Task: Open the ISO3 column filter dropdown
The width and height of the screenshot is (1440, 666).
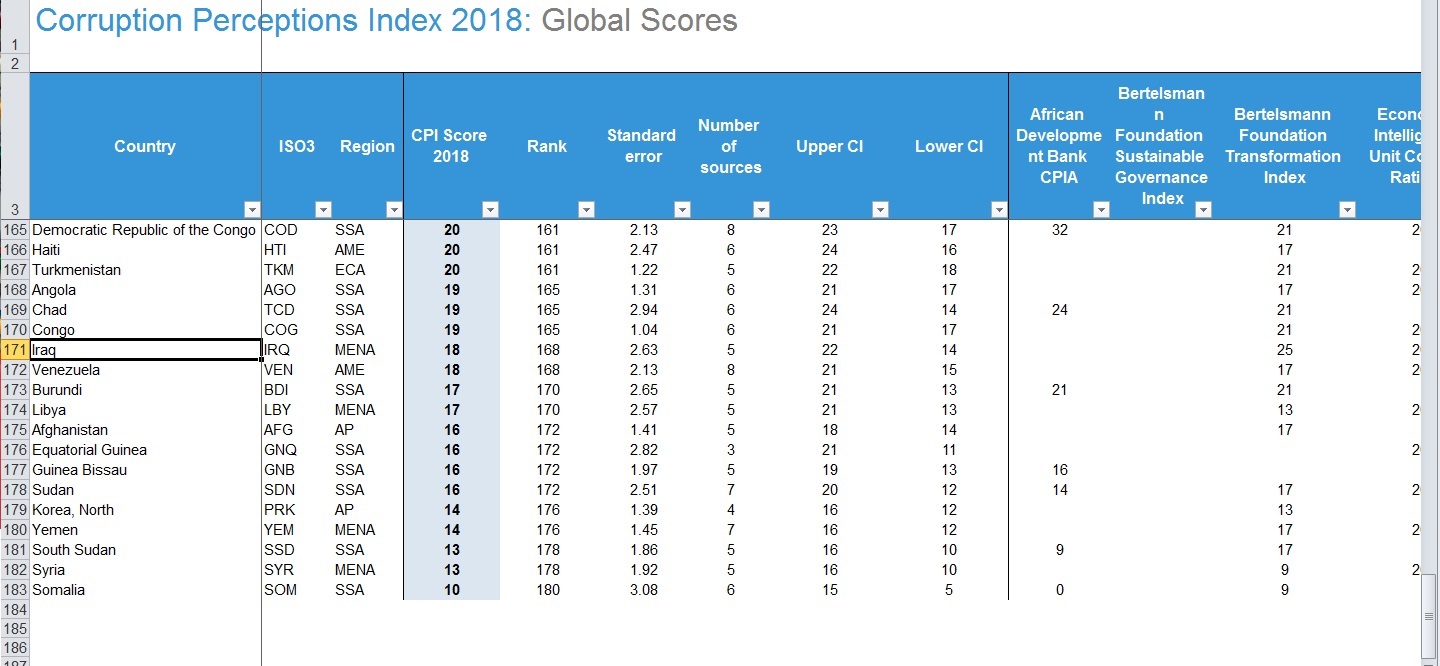Action: (323, 209)
